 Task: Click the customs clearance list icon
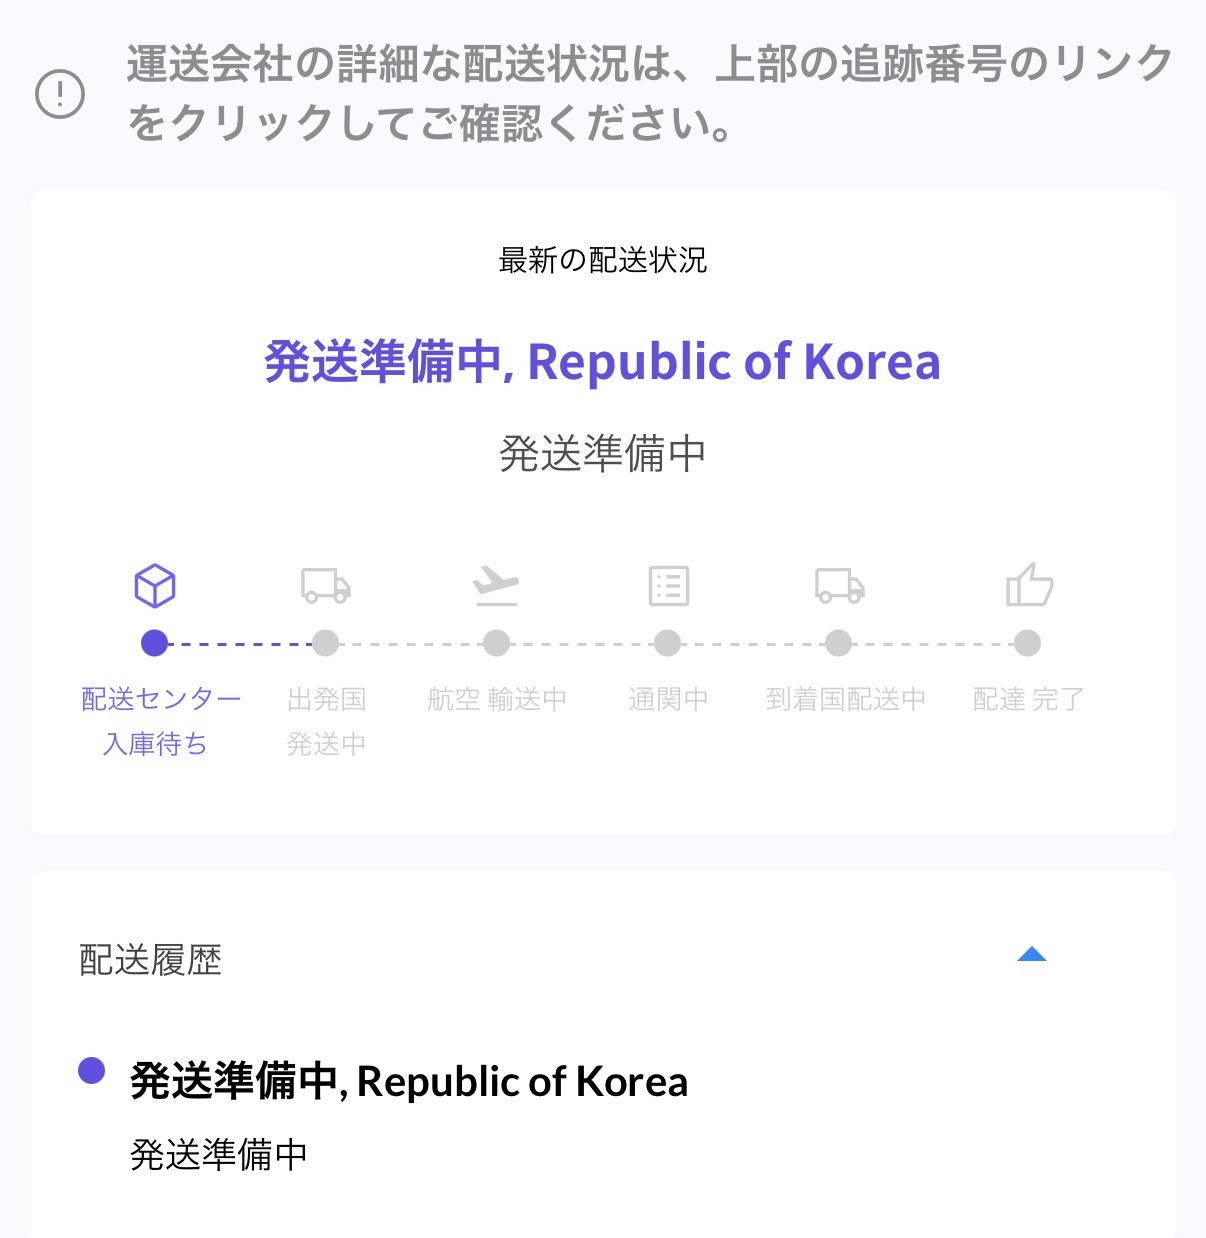tap(668, 585)
